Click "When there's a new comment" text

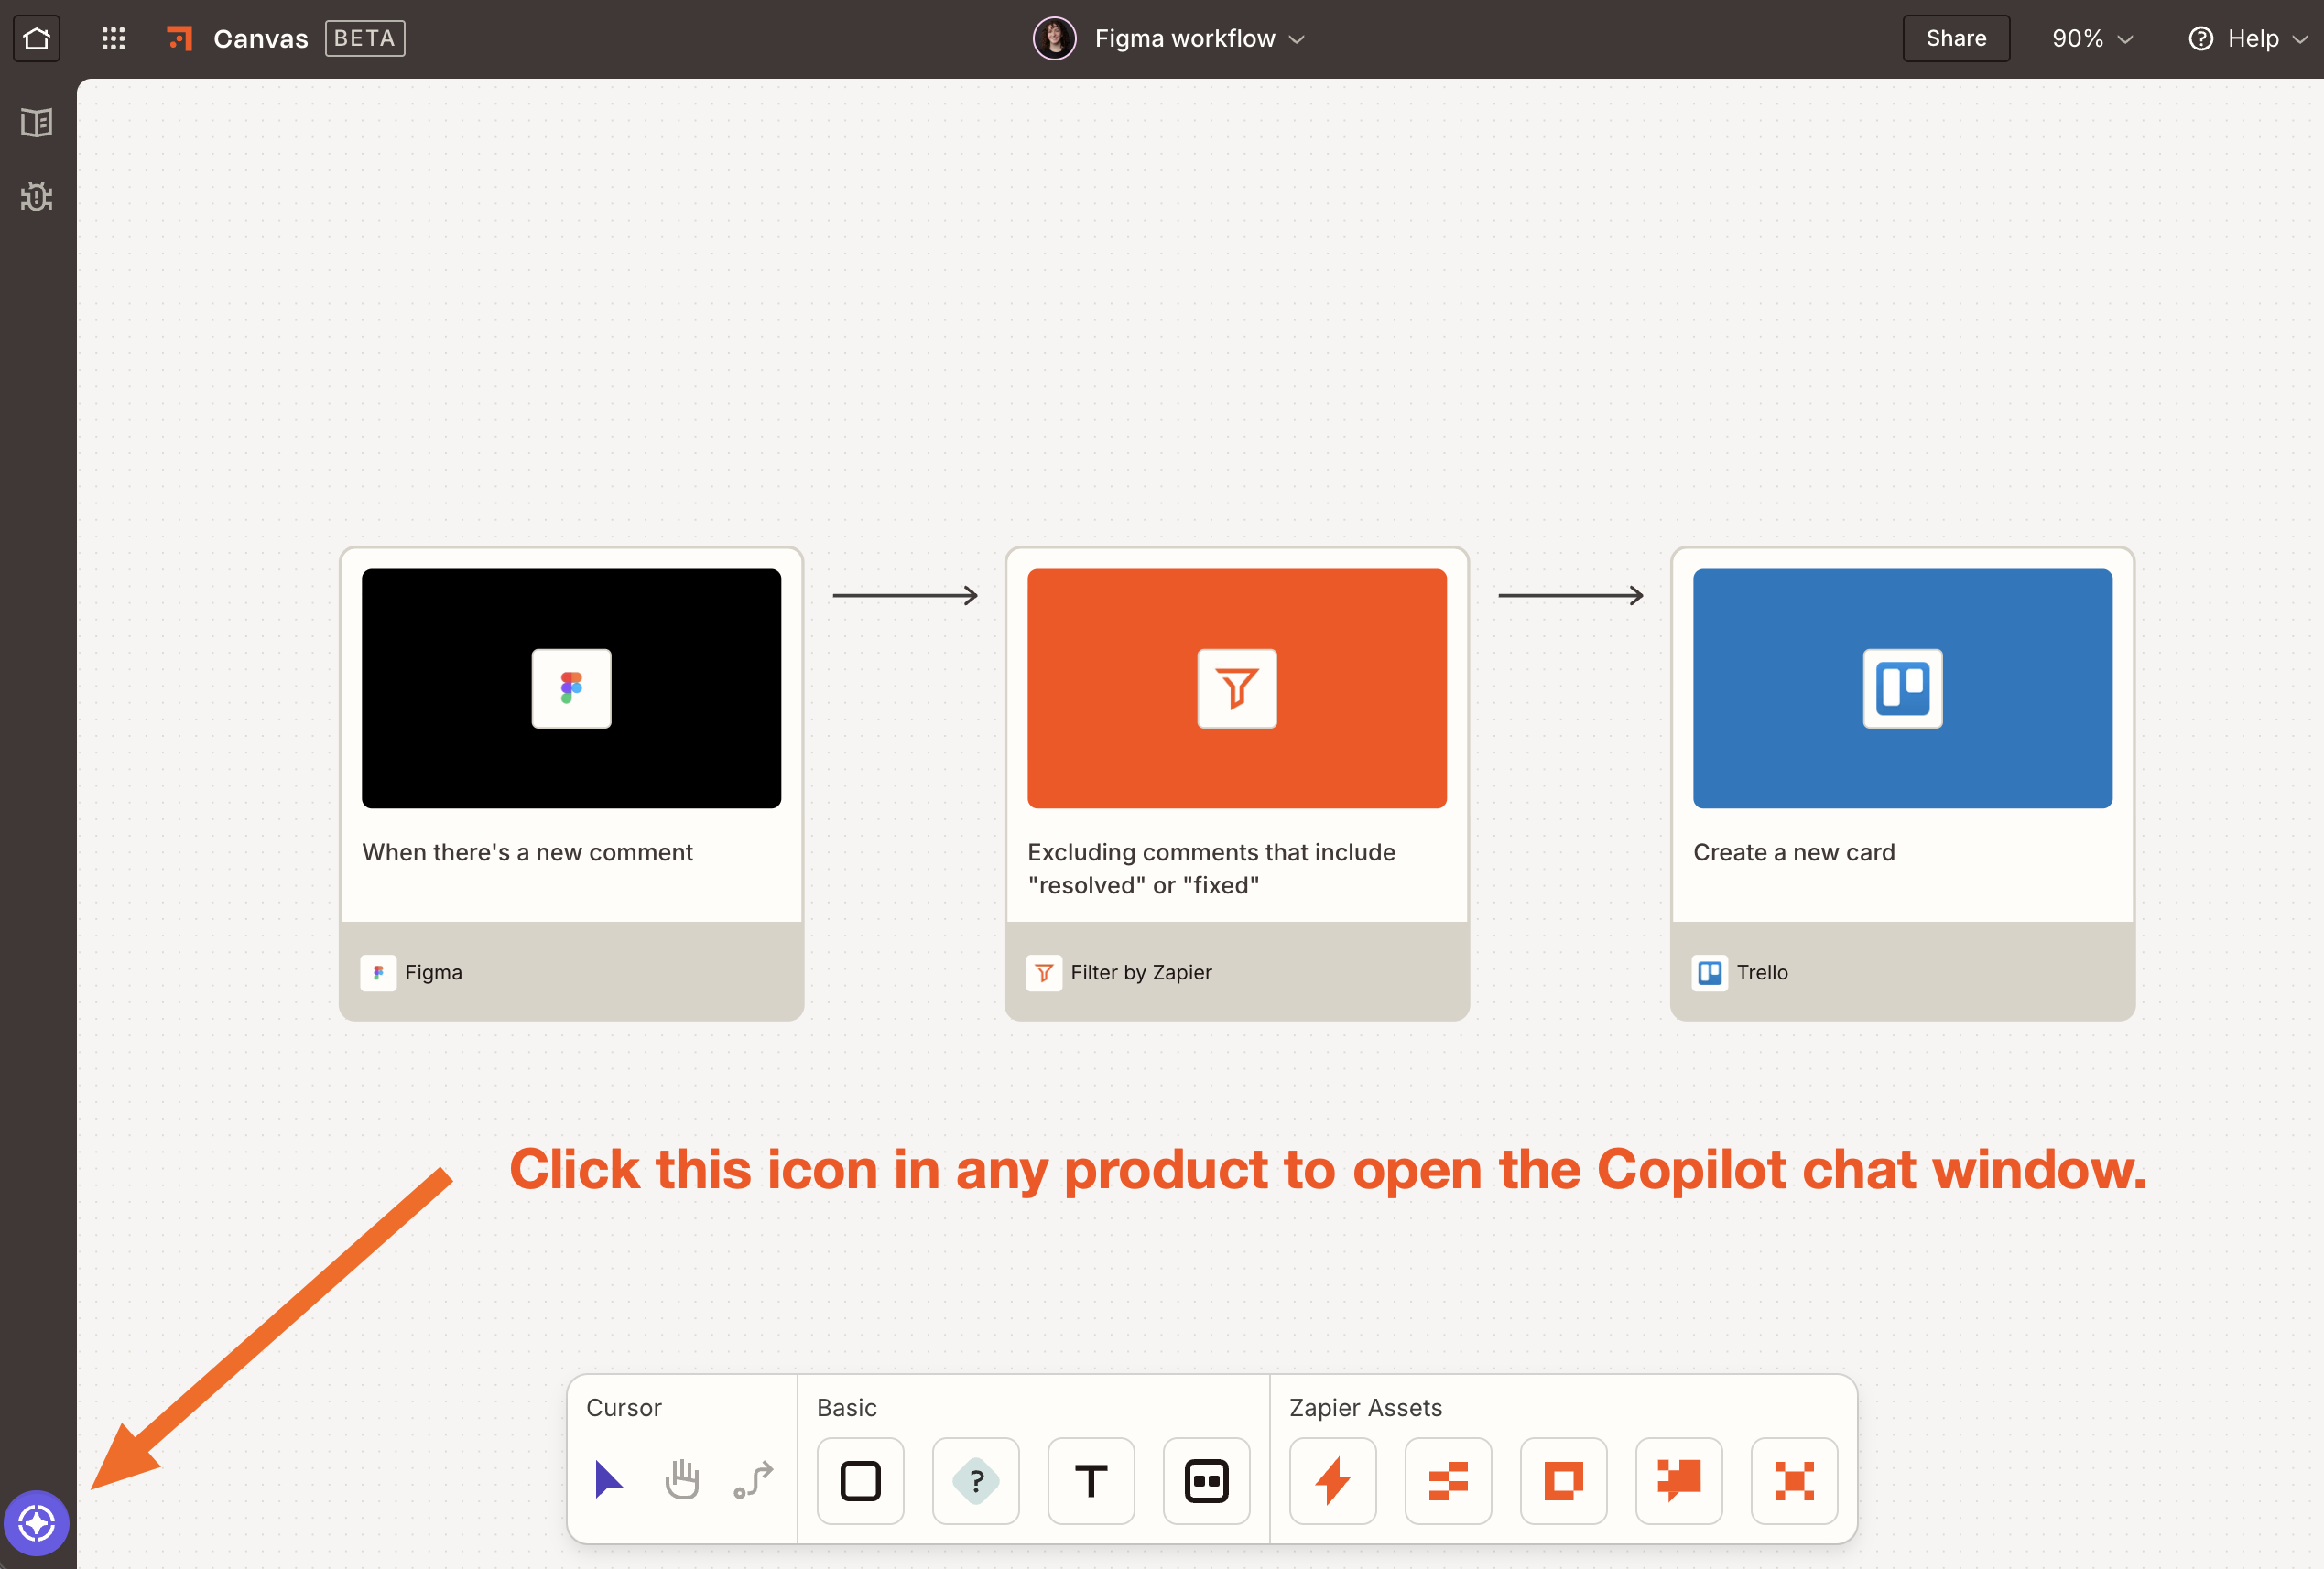pyautogui.click(x=527, y=852)
